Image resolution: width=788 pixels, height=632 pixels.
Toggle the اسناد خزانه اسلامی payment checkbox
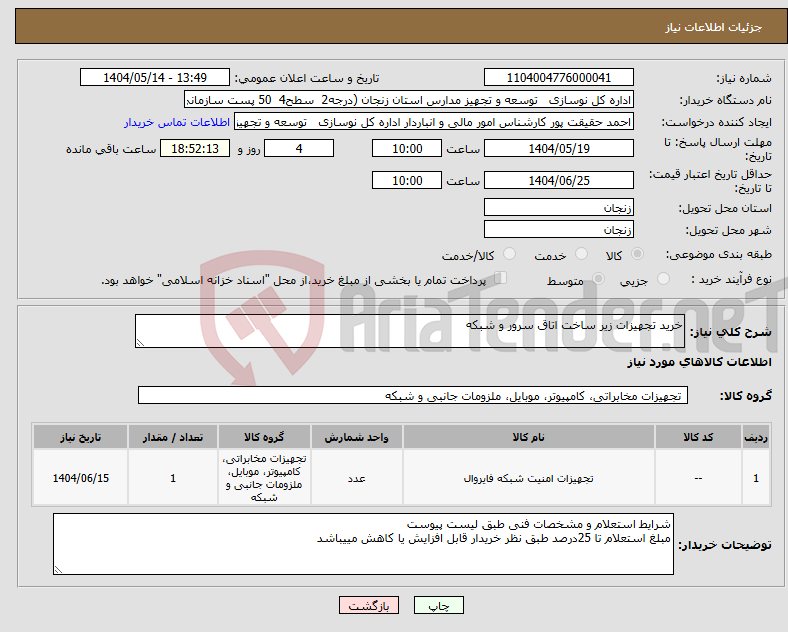(x=501, y=278)
